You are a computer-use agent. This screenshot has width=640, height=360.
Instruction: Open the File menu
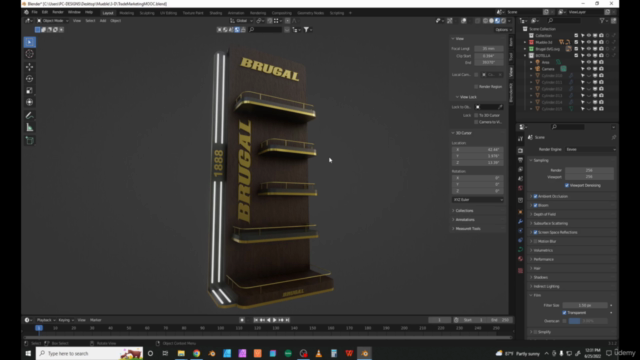coord(34,12)
